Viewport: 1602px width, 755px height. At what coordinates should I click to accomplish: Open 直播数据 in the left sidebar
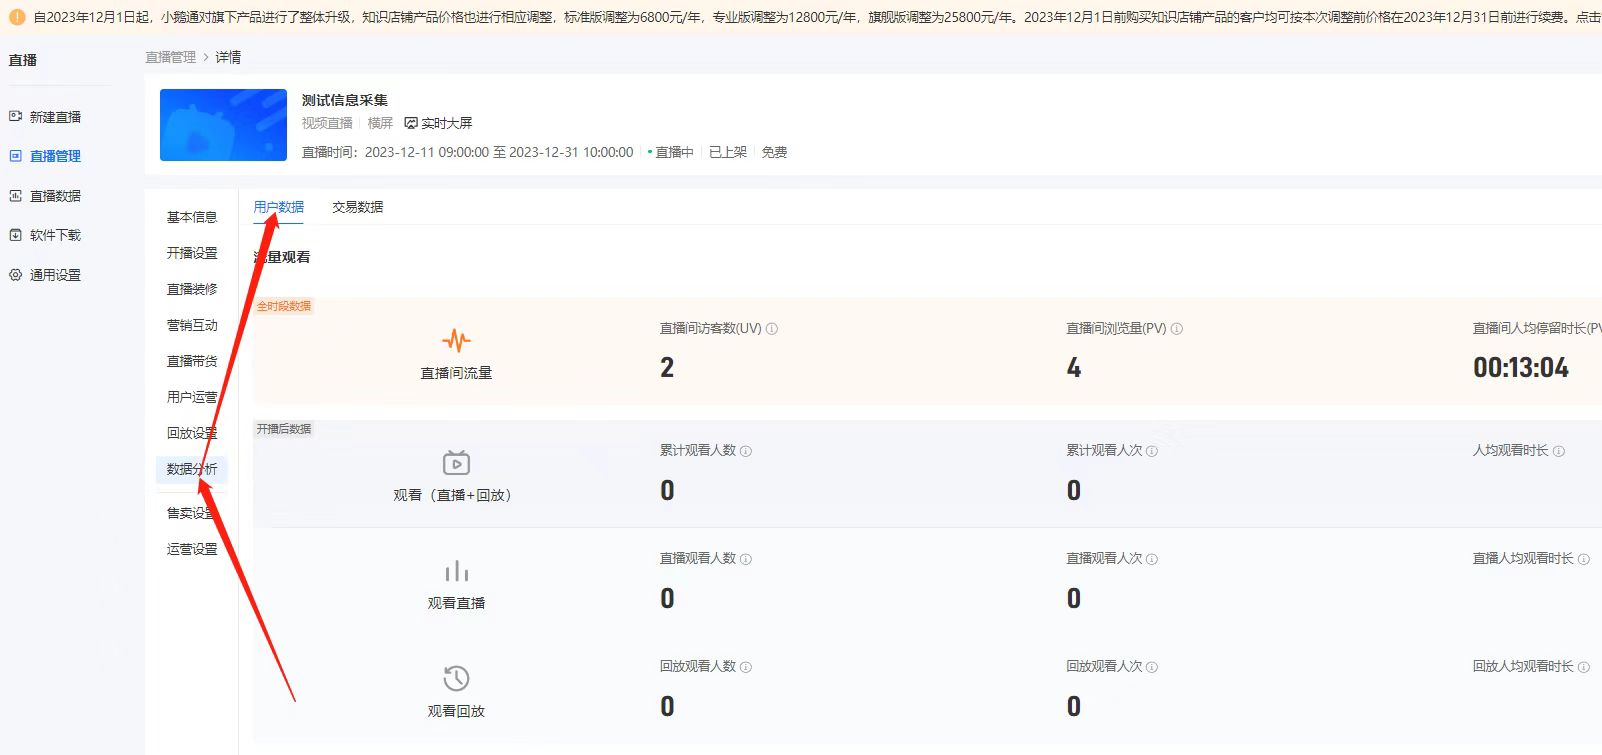point(55,196)
